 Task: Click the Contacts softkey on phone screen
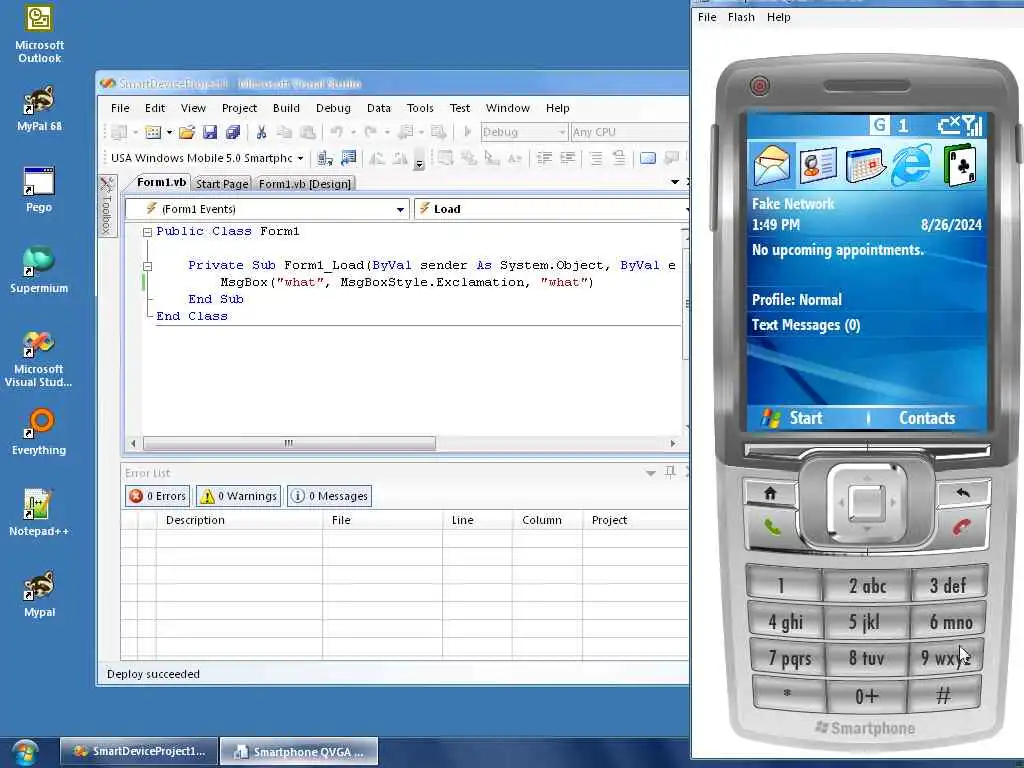[x=927, y=419]
